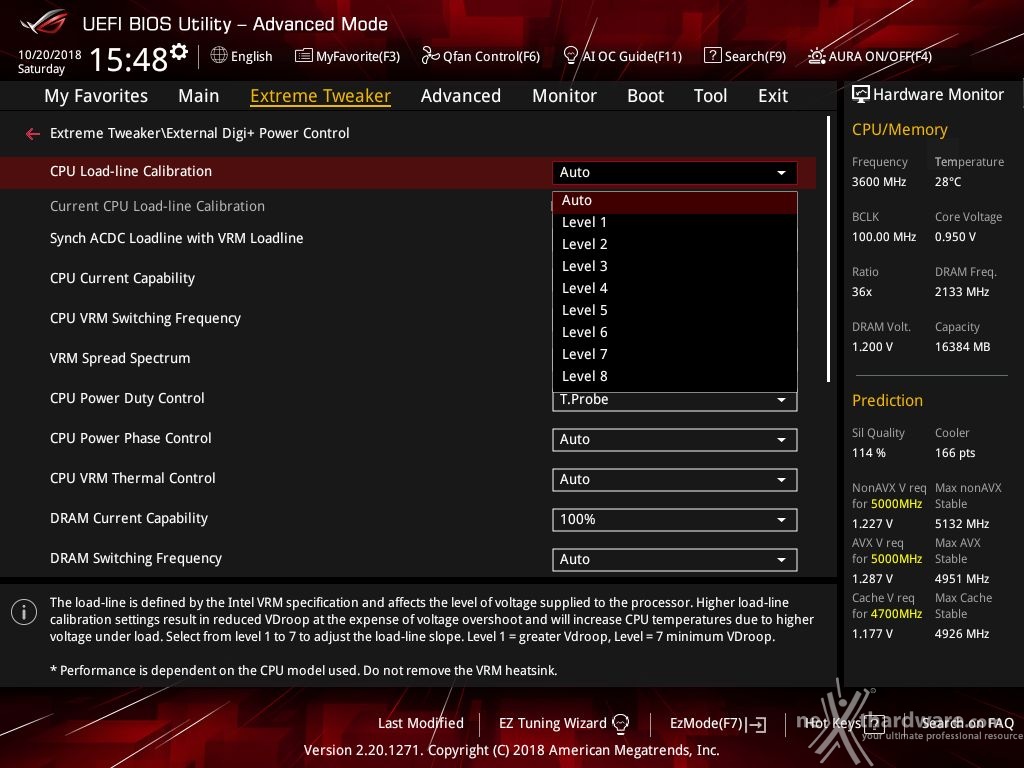Click the EzMode exit arrow icon

(x=758, y=724)
